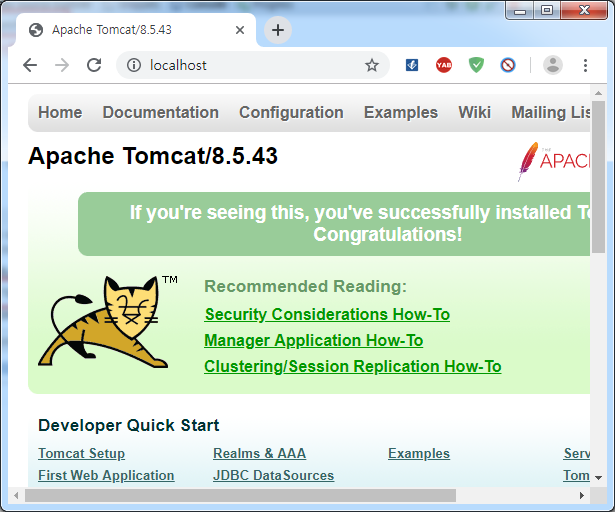Go back with the back arrow
The width and height of the screenshot is (615, 512).
tap(30, 65)
